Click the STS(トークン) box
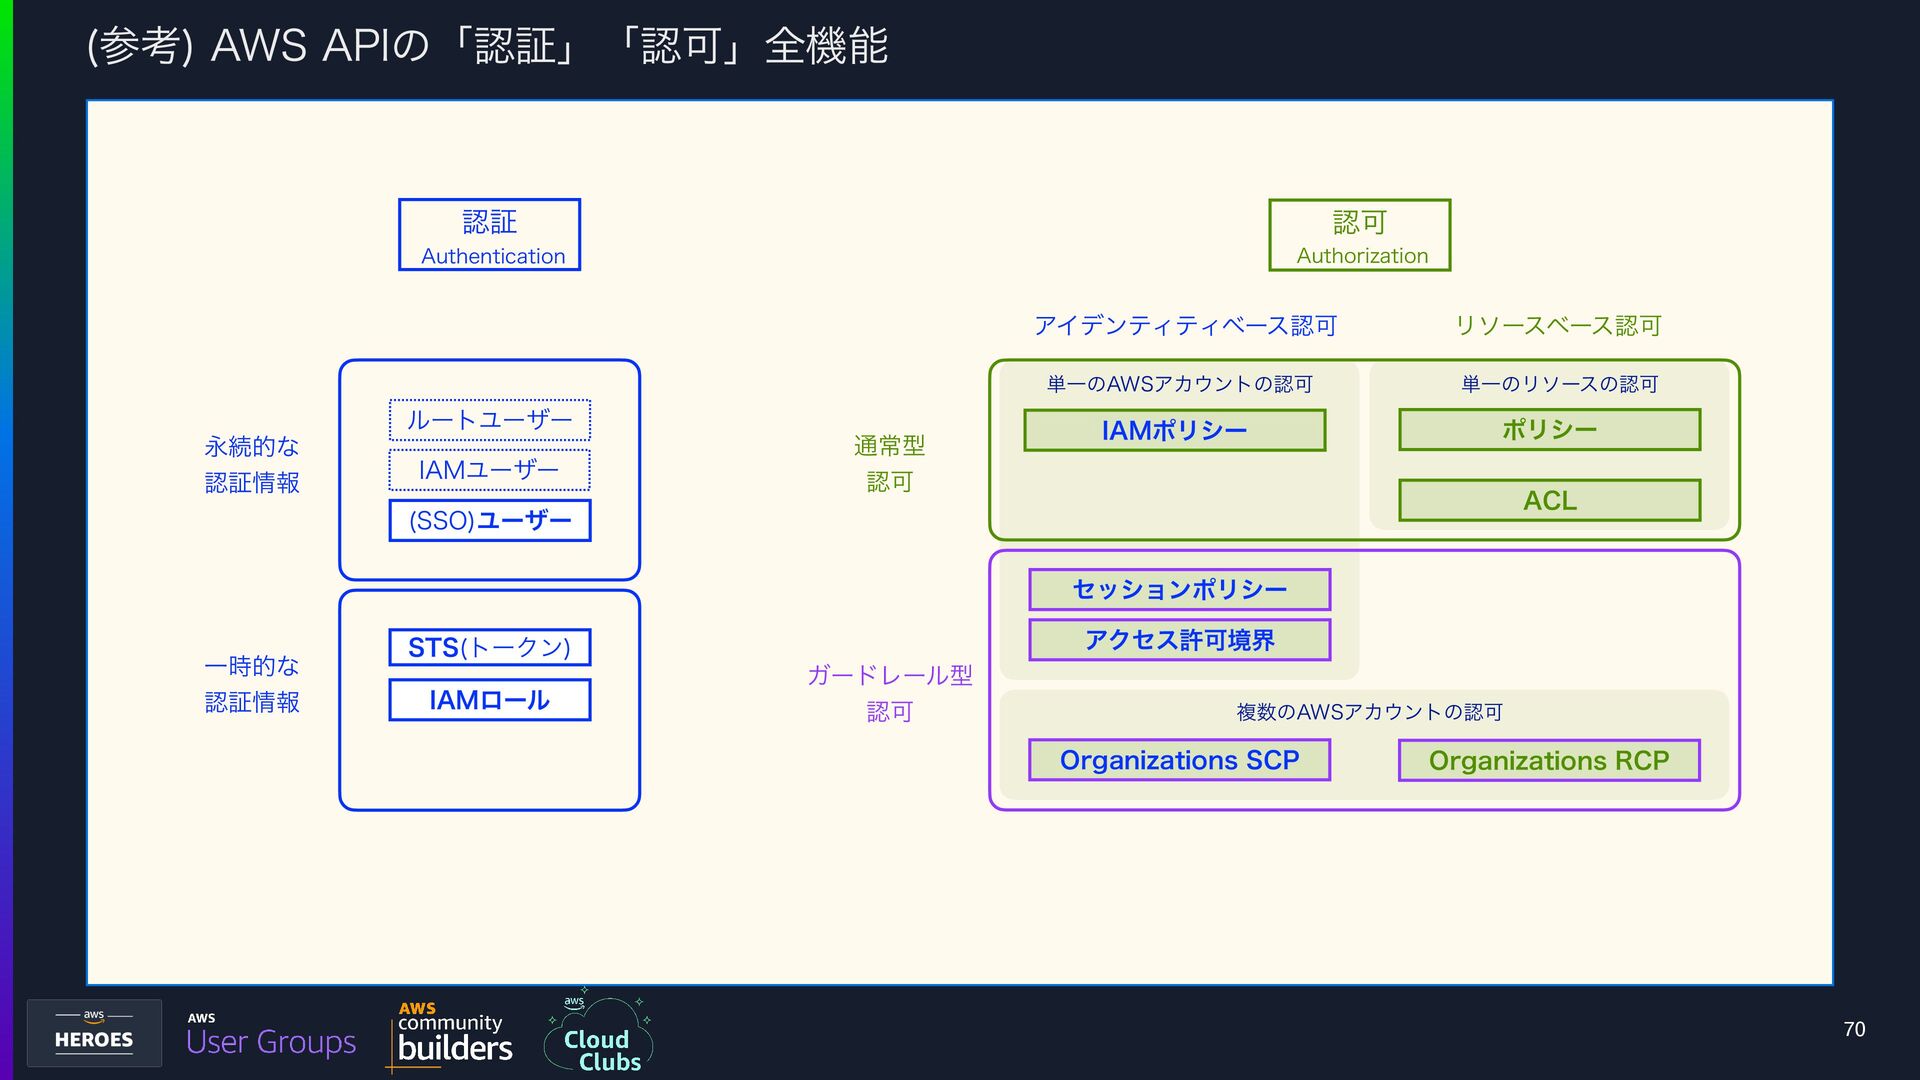 click(489, 647)
